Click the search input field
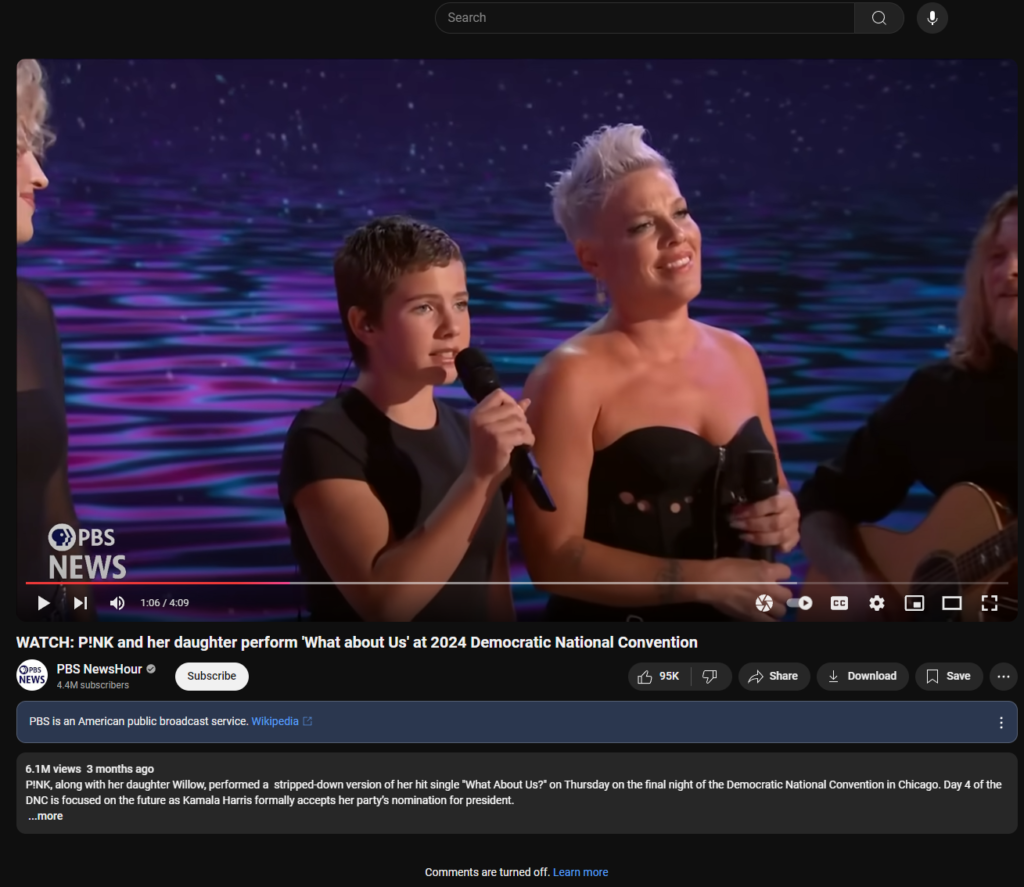 click(645, 18)
